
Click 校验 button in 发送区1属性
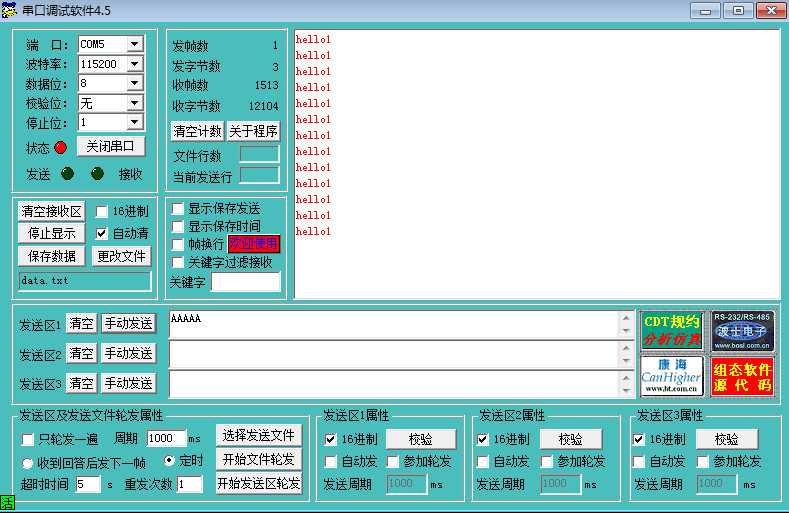(x=421, y=439)
